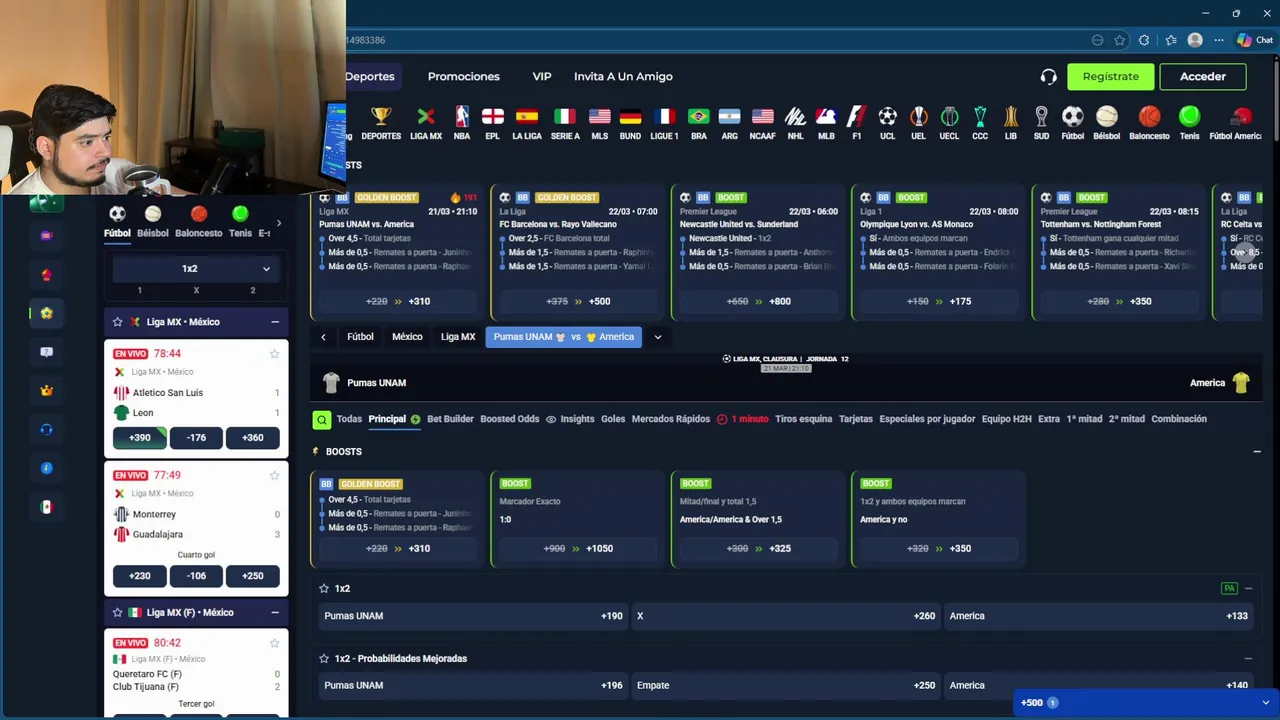
Task: Click the browser profile avatar icon
Action: coord(1194,40)
